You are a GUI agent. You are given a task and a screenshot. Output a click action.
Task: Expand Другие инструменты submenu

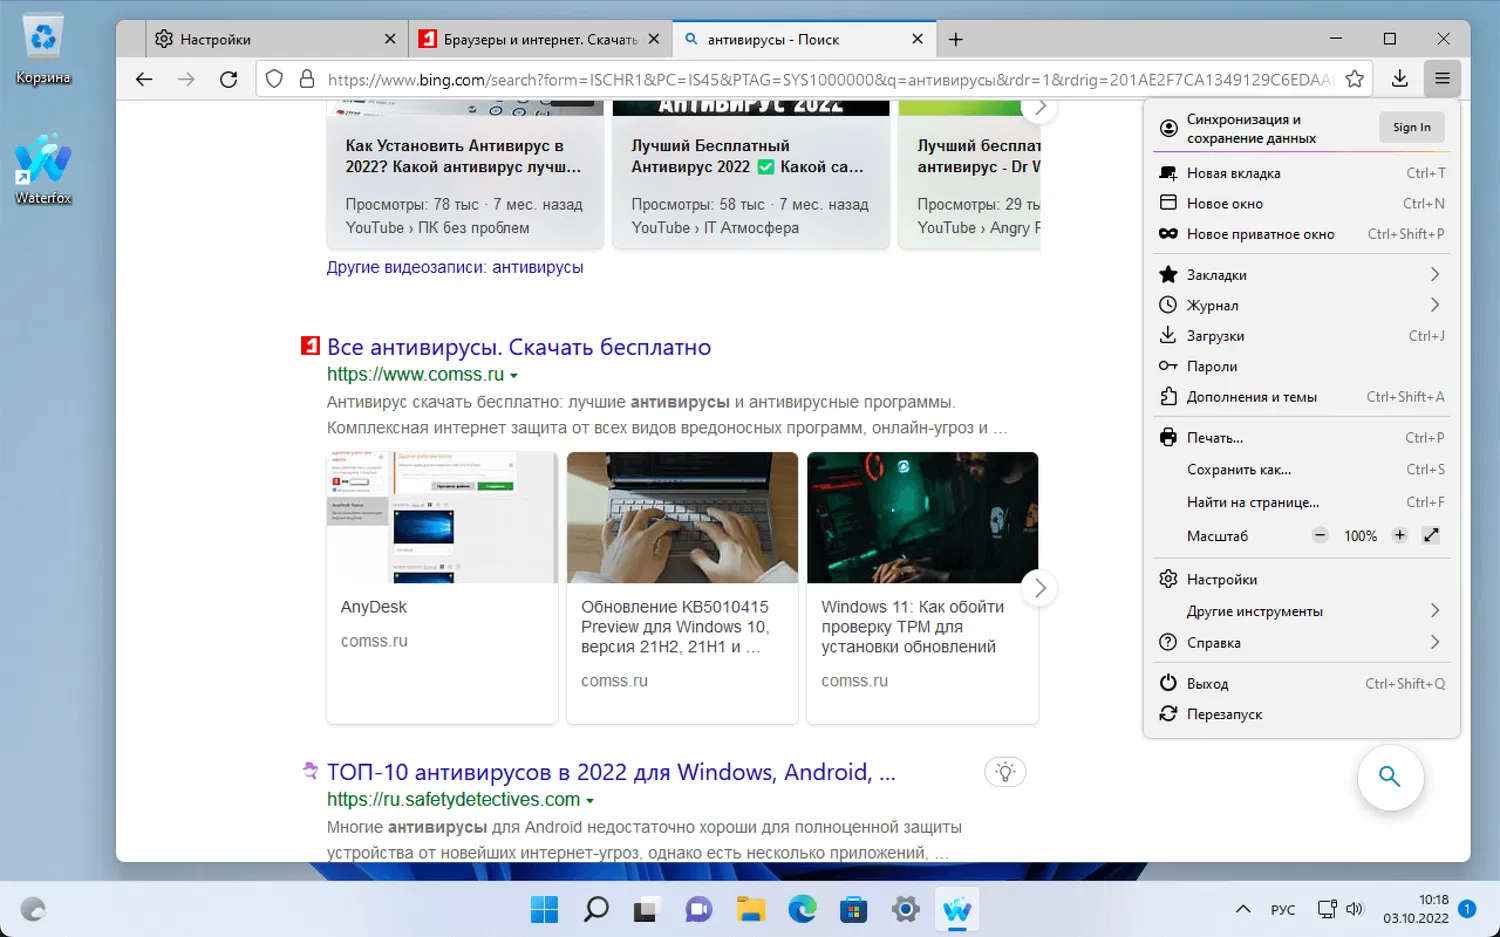1435,611
